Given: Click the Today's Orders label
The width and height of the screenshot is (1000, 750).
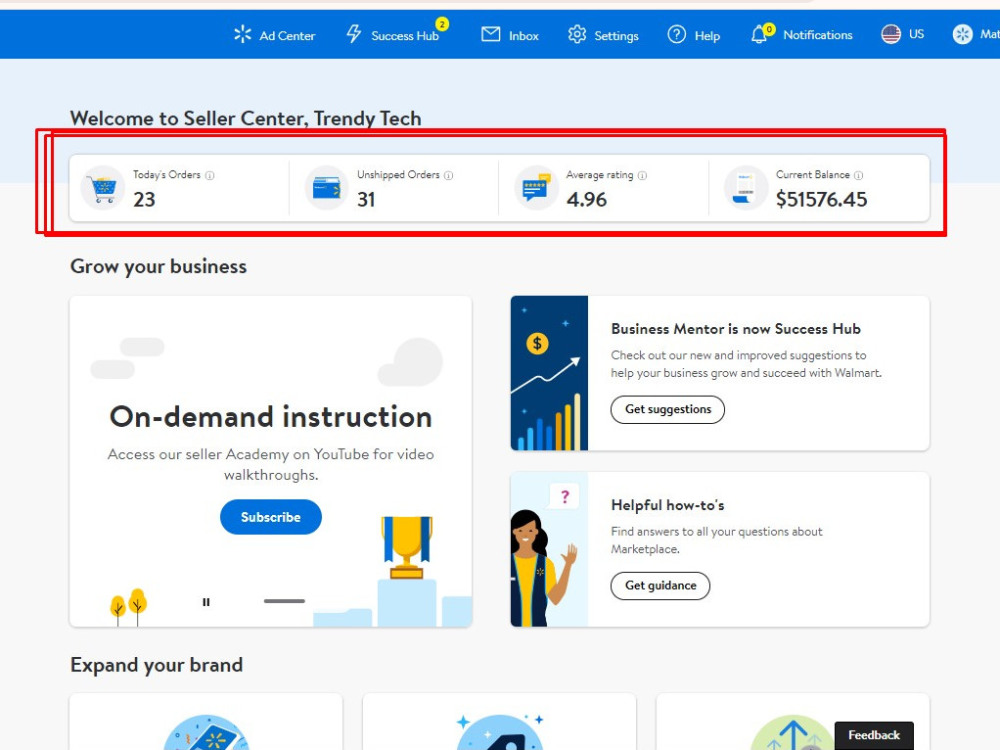Looking at the screenshot, I should coord(166,175).
